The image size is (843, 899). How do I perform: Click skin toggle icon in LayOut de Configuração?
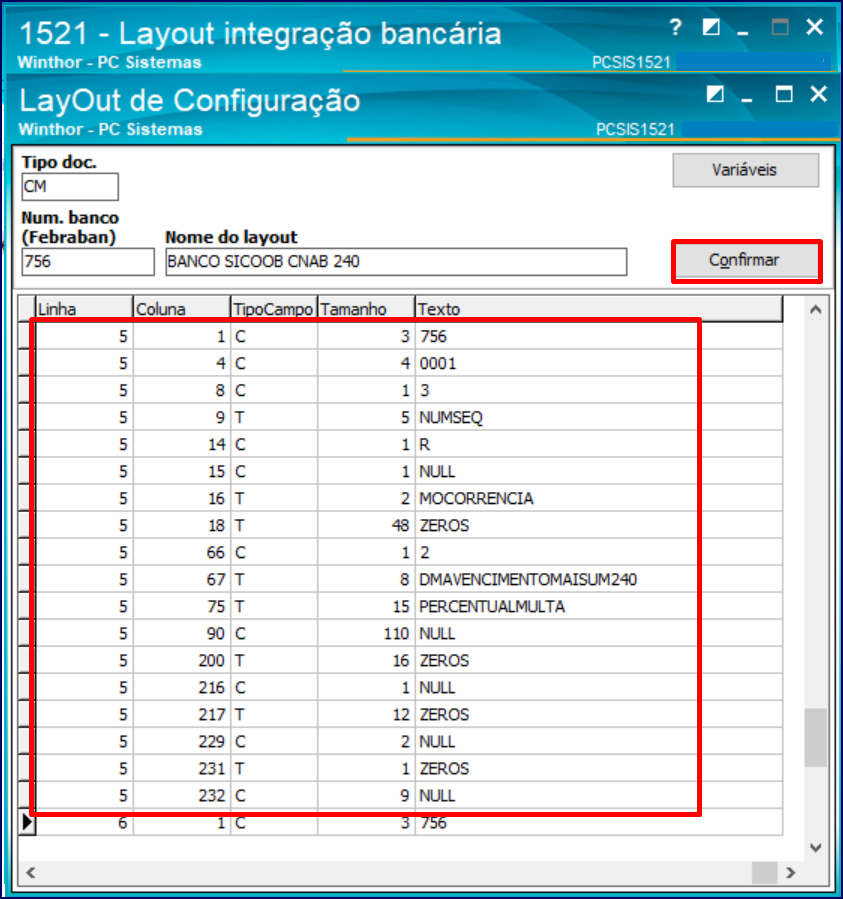tap(715, 94)
